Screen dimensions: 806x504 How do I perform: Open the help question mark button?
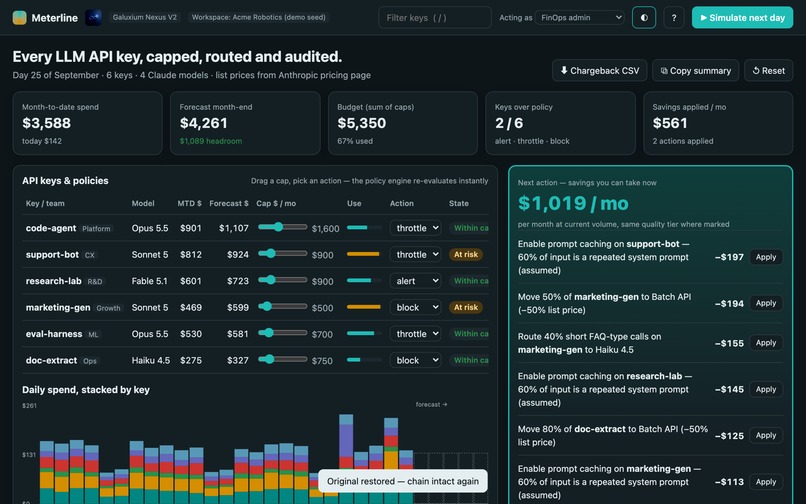[x=673, y=17]
